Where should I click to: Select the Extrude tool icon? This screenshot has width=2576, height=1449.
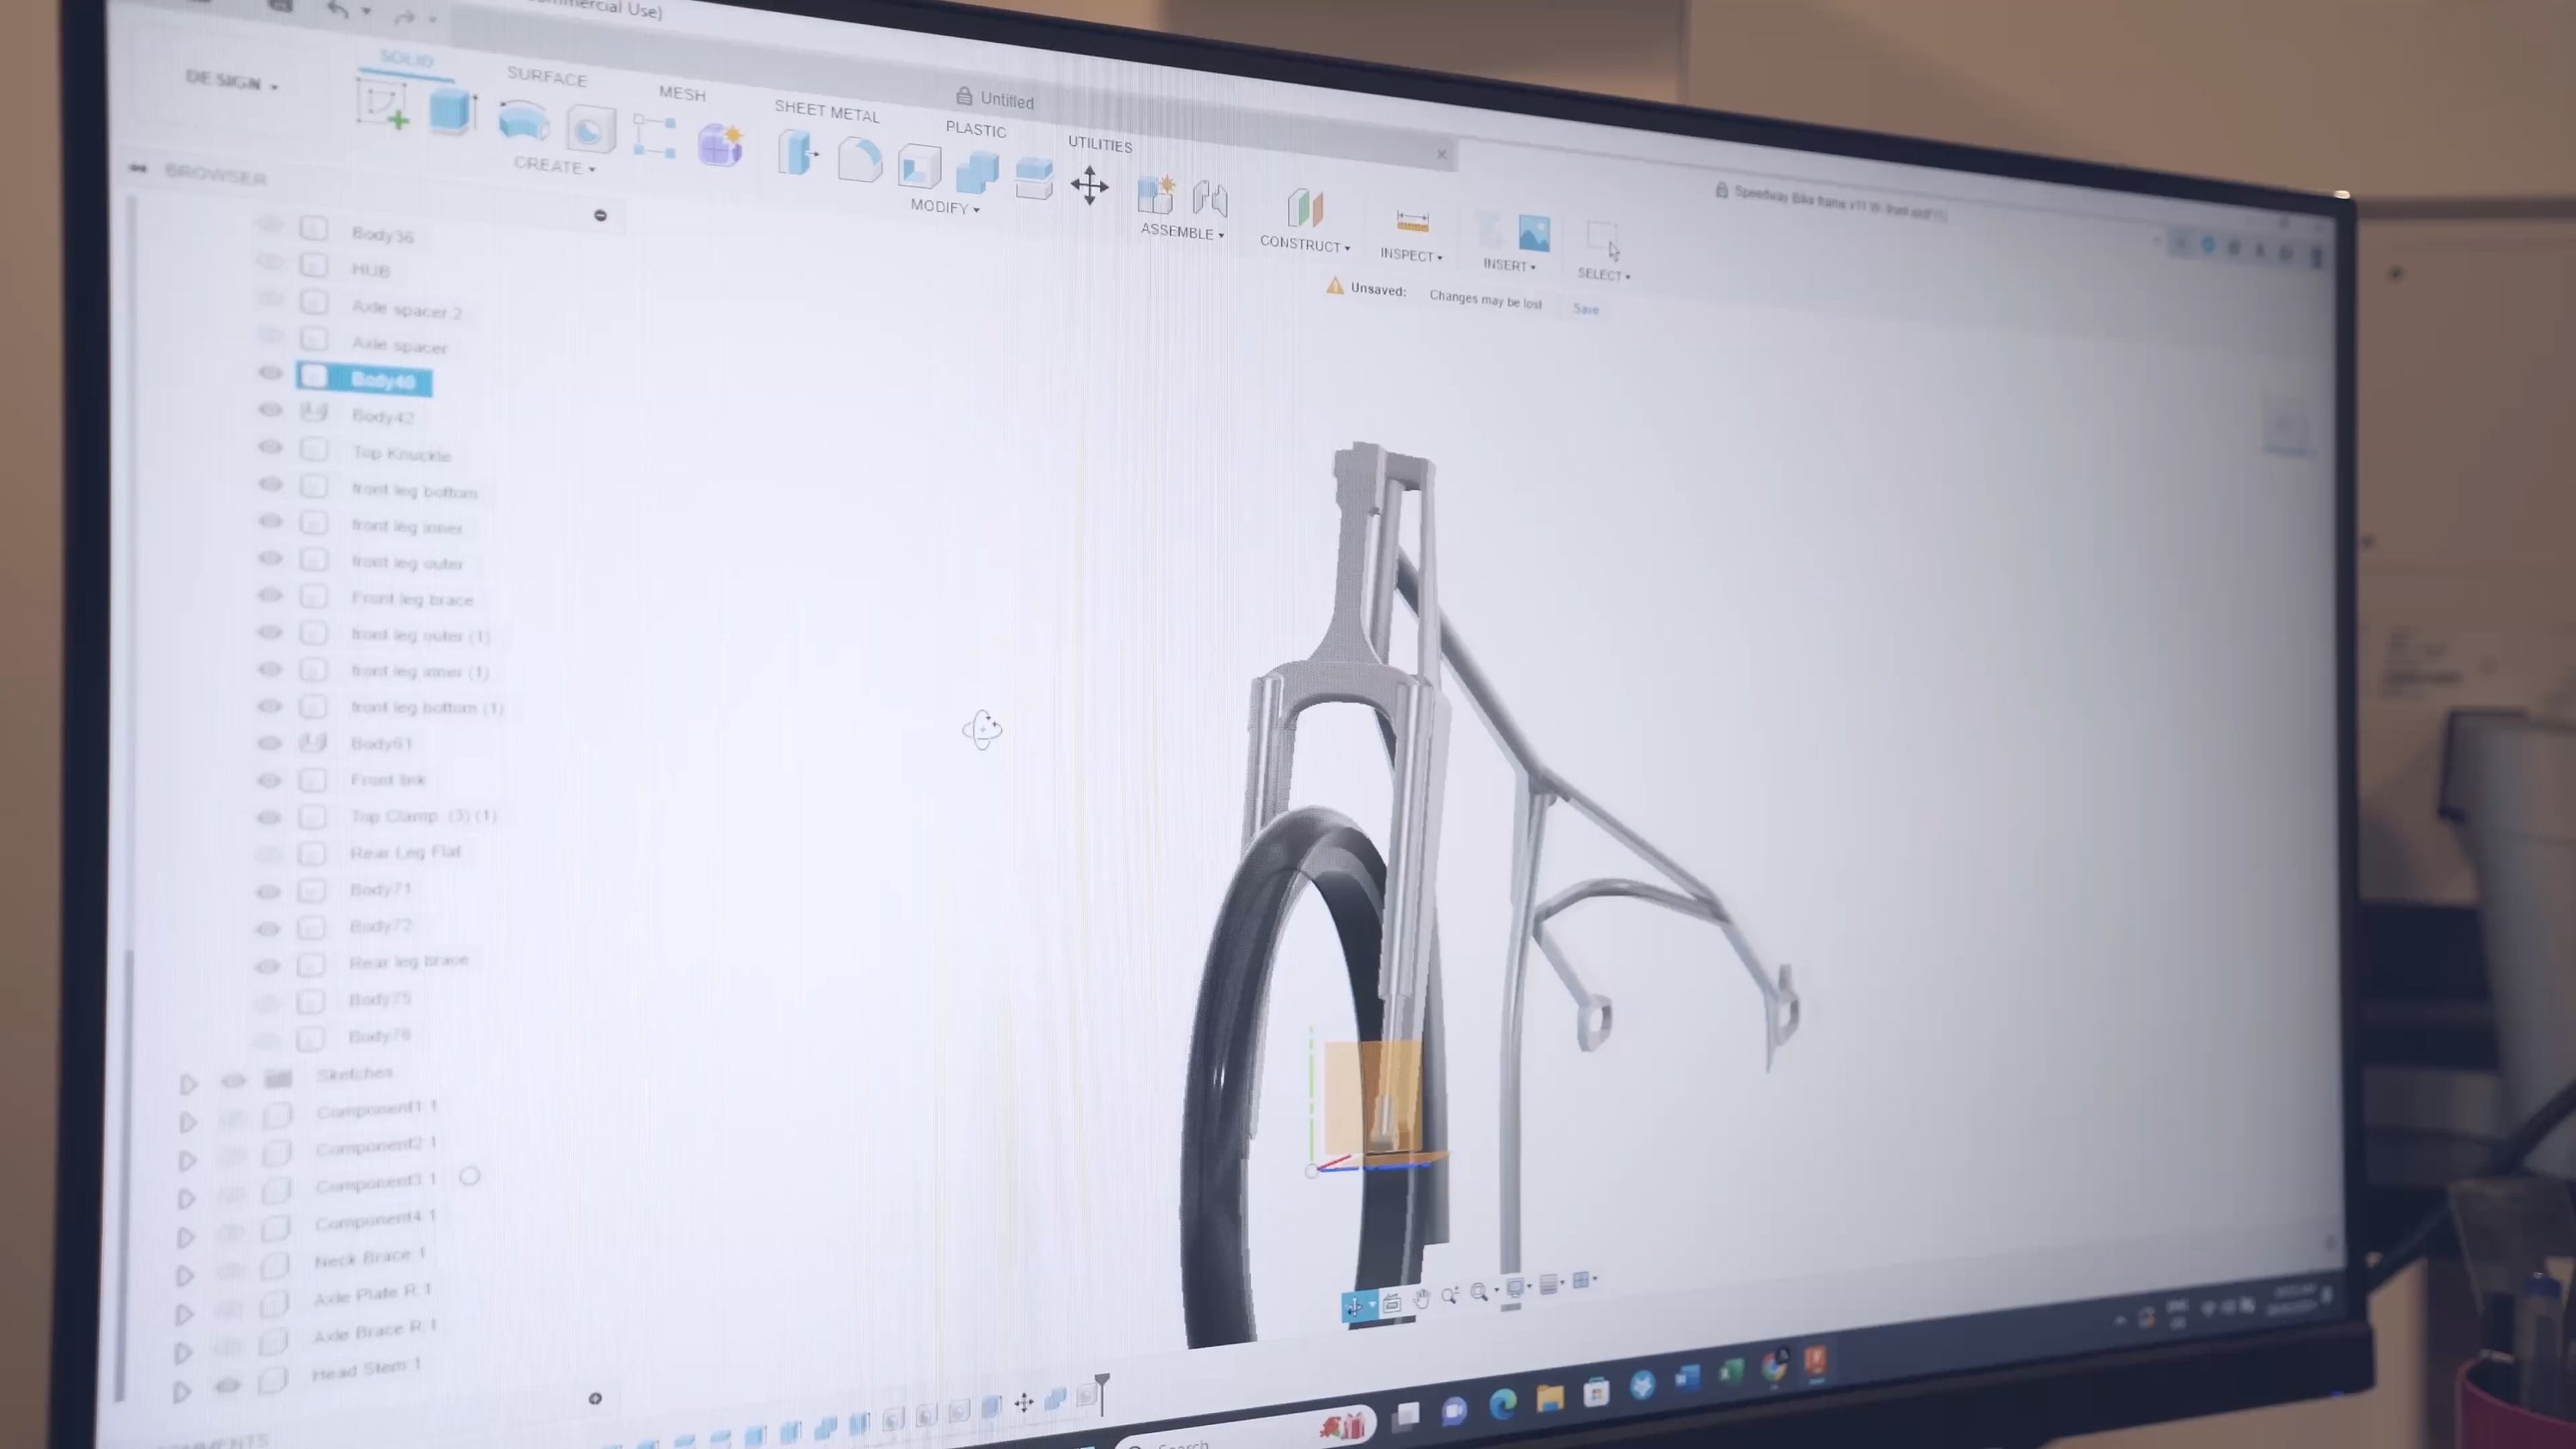click(x=451, y=112)
